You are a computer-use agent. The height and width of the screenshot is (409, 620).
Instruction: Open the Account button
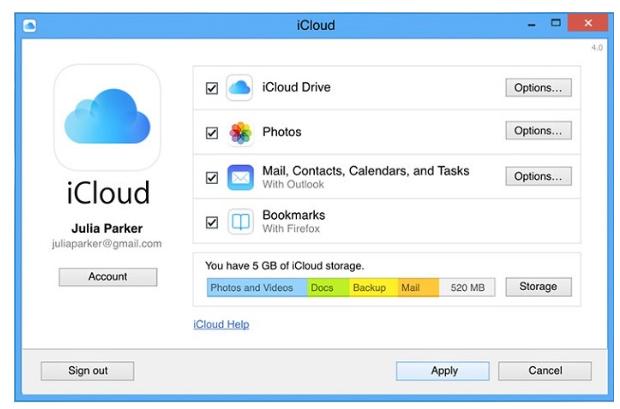click(108, 277)
